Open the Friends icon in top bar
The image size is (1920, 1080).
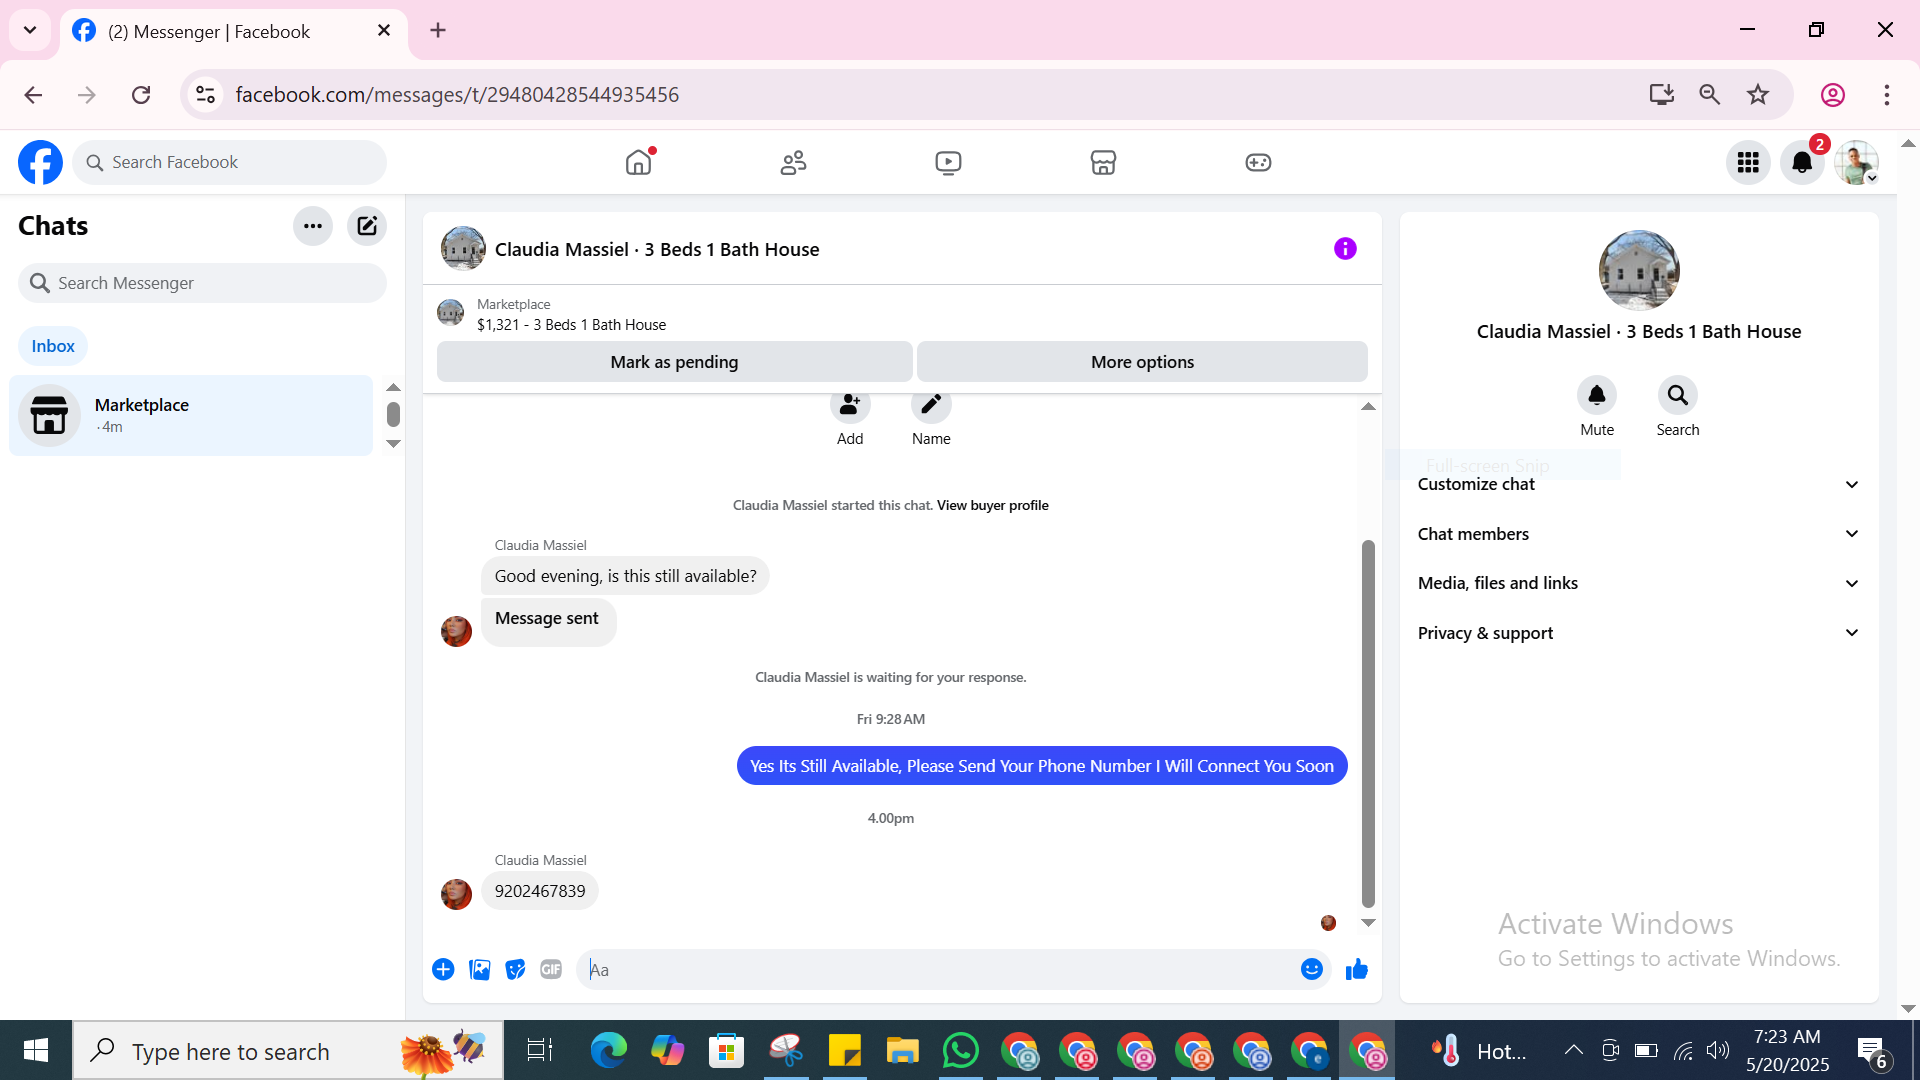pos(793,162)
